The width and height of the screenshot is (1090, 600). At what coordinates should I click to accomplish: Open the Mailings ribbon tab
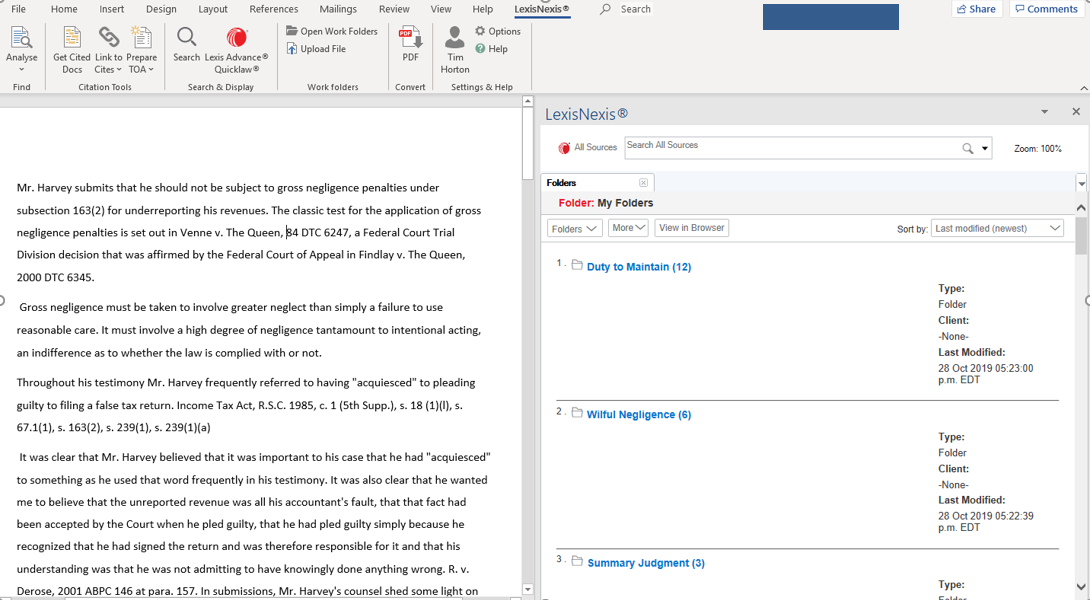(338, 9)
